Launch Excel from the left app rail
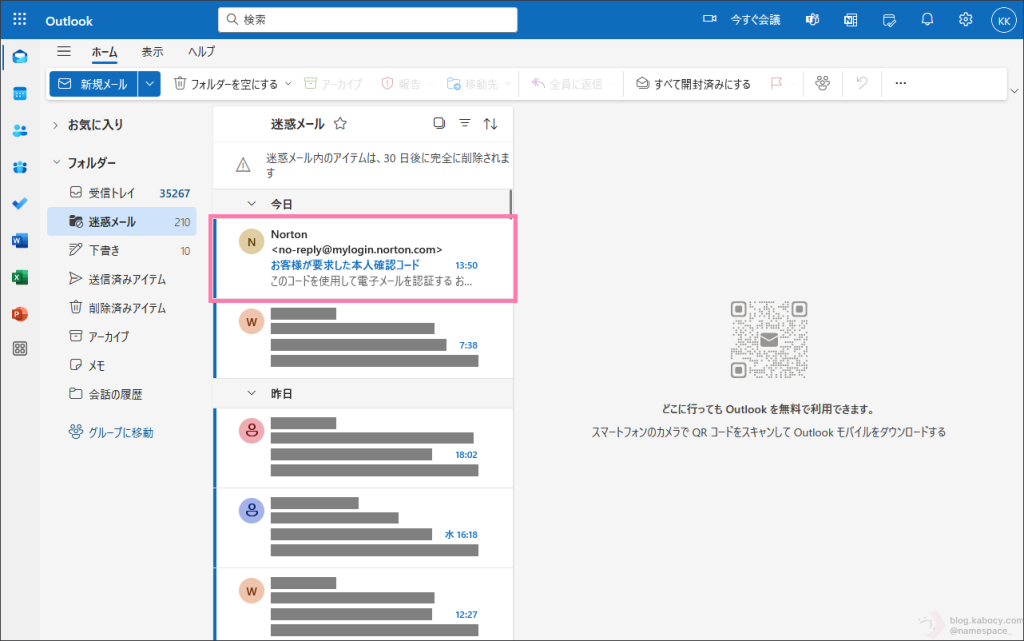The width and height of the screenshot is (1024, 641). point(20,277)
